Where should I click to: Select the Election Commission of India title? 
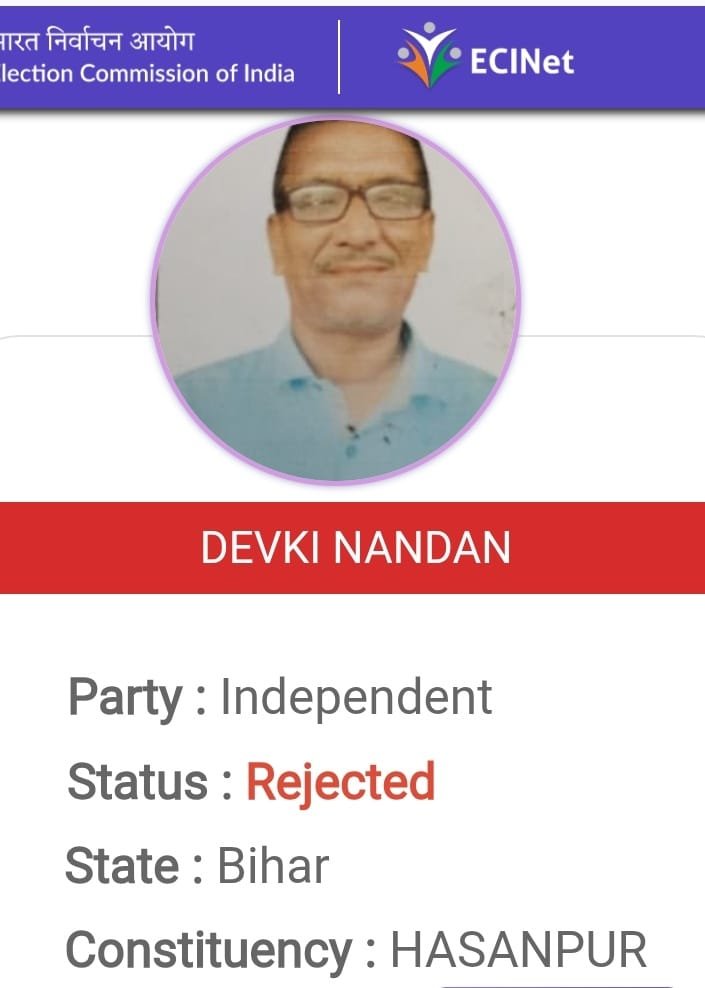click(147, 74)
